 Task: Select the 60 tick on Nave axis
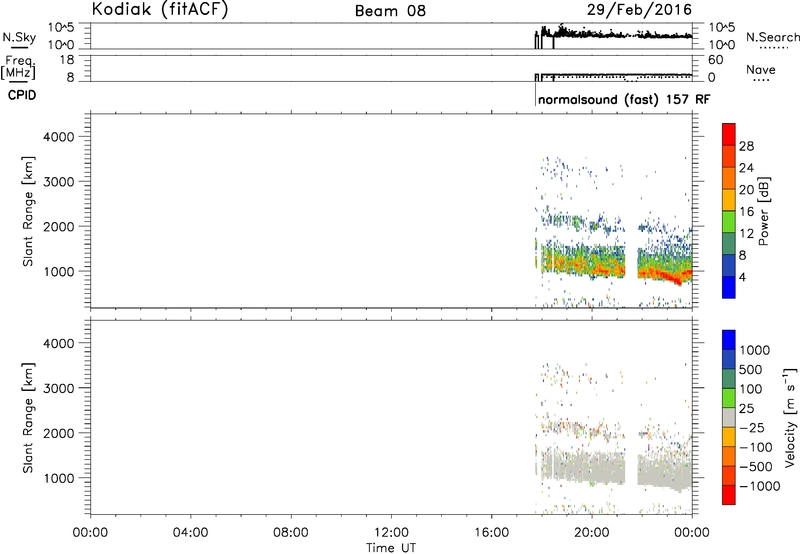[x=715, y=60]
